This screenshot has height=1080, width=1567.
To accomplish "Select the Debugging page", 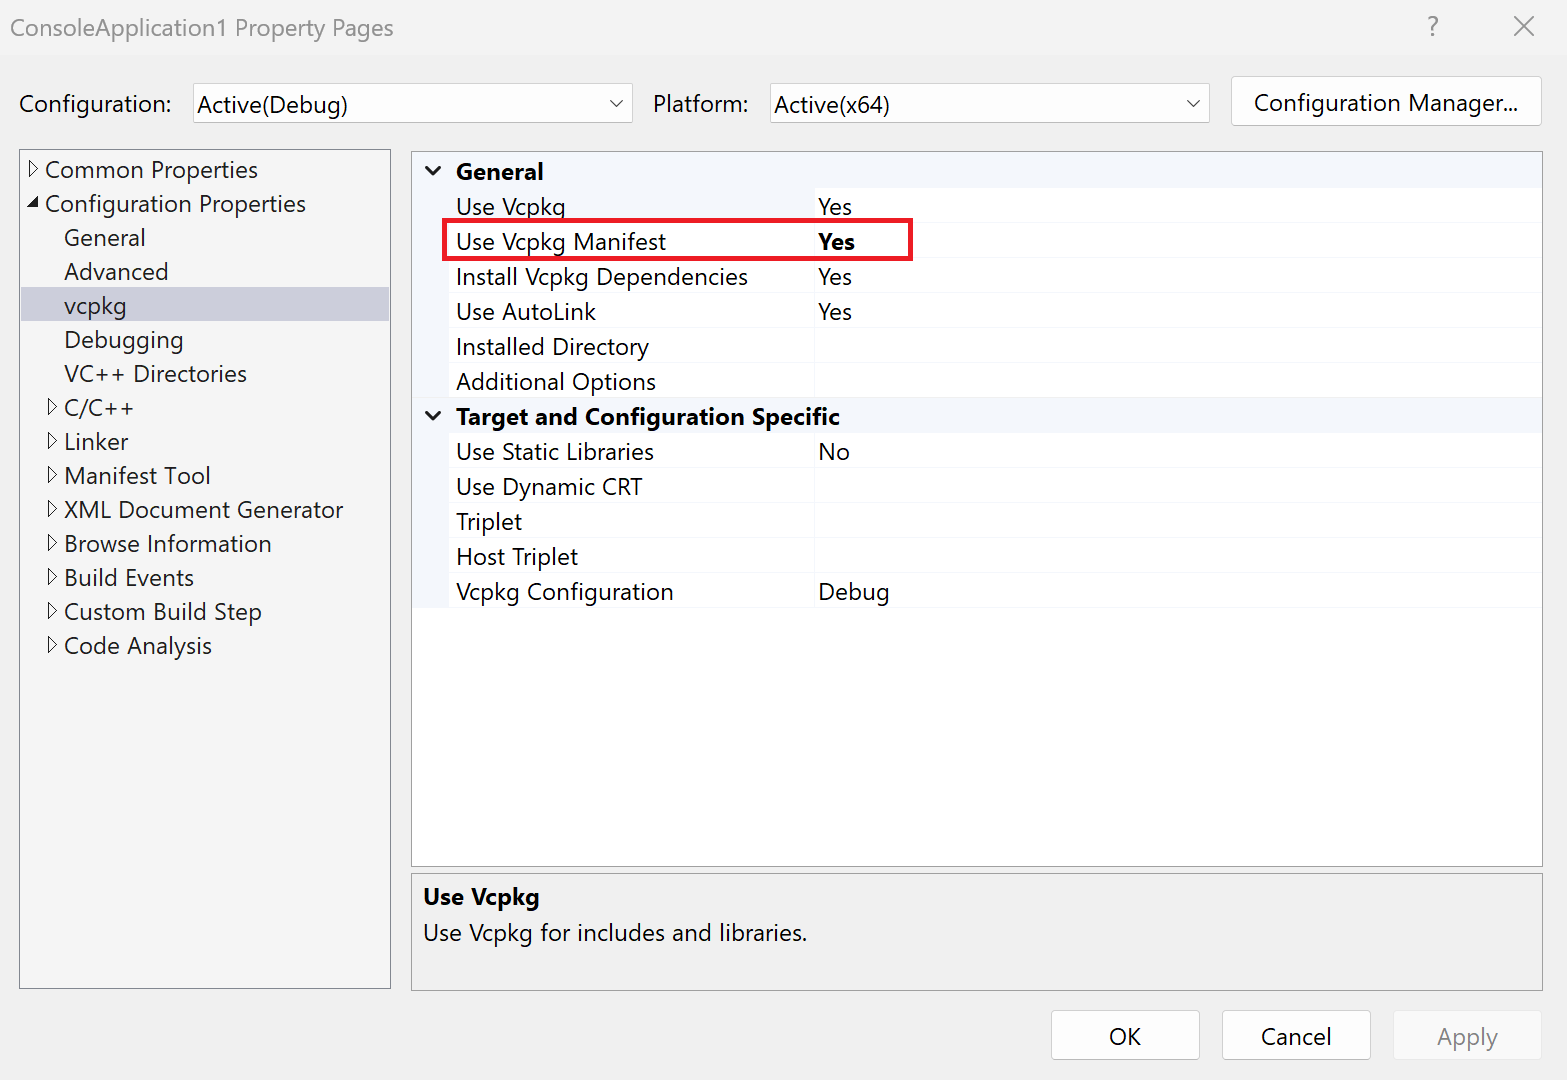I will [x=123, y=340].
